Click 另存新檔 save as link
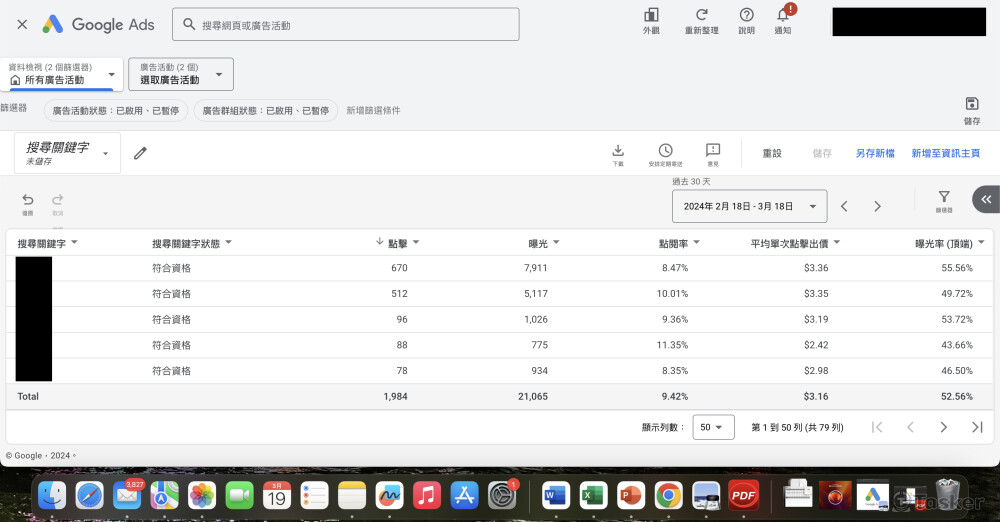 875,153
